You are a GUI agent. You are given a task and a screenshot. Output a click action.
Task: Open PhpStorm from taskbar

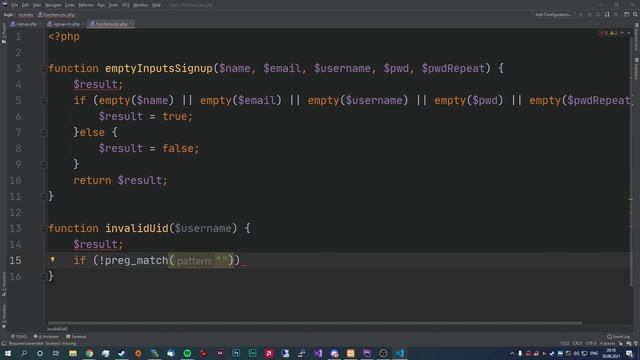pyautogui.click(x=367, y=353)
